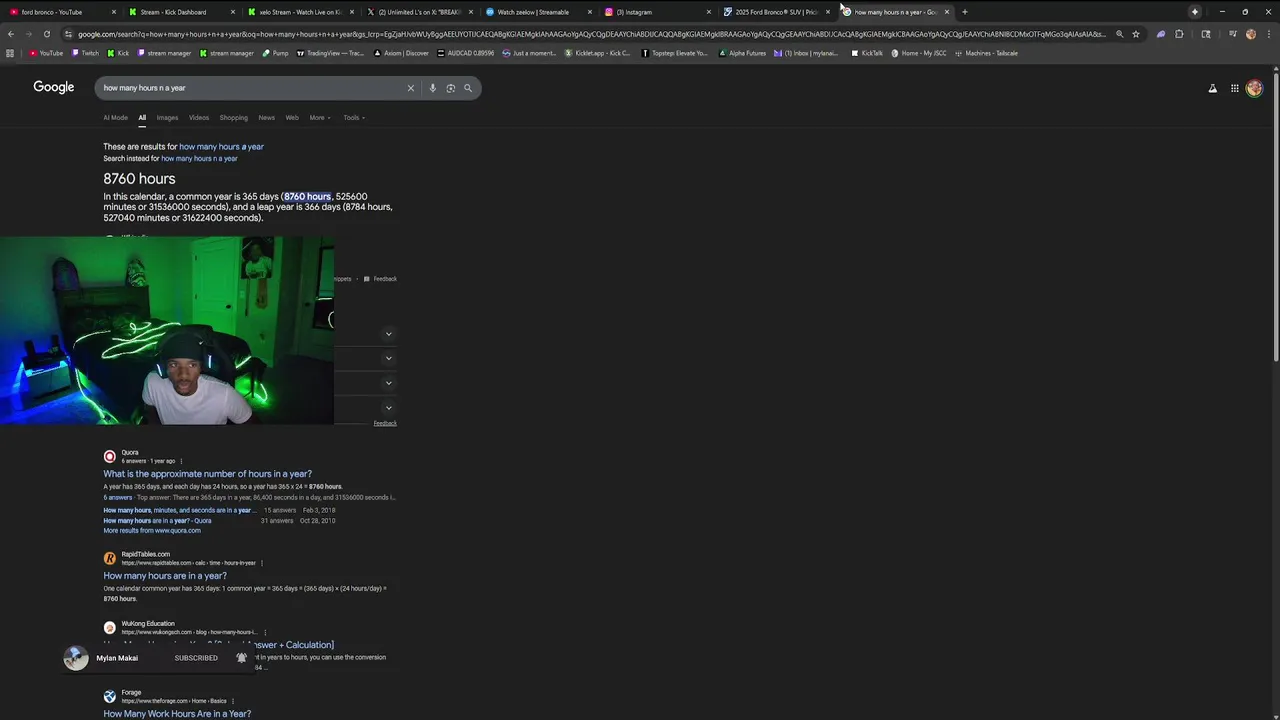Click the Forage result favicon
Viewport: 1280px width, 720px height.
pyautogui.click(x=110, y=696)
